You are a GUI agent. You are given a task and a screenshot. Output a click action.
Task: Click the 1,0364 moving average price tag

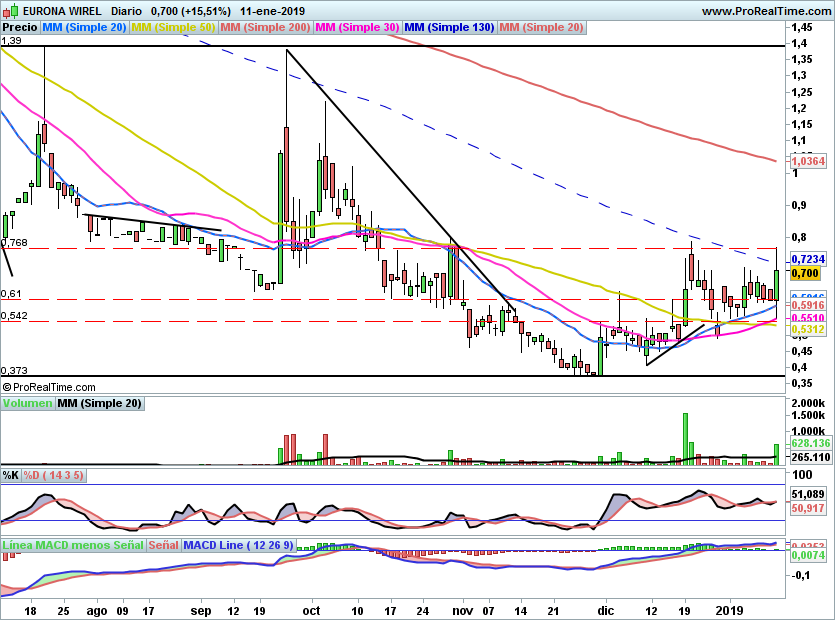[x=808, y=161]
